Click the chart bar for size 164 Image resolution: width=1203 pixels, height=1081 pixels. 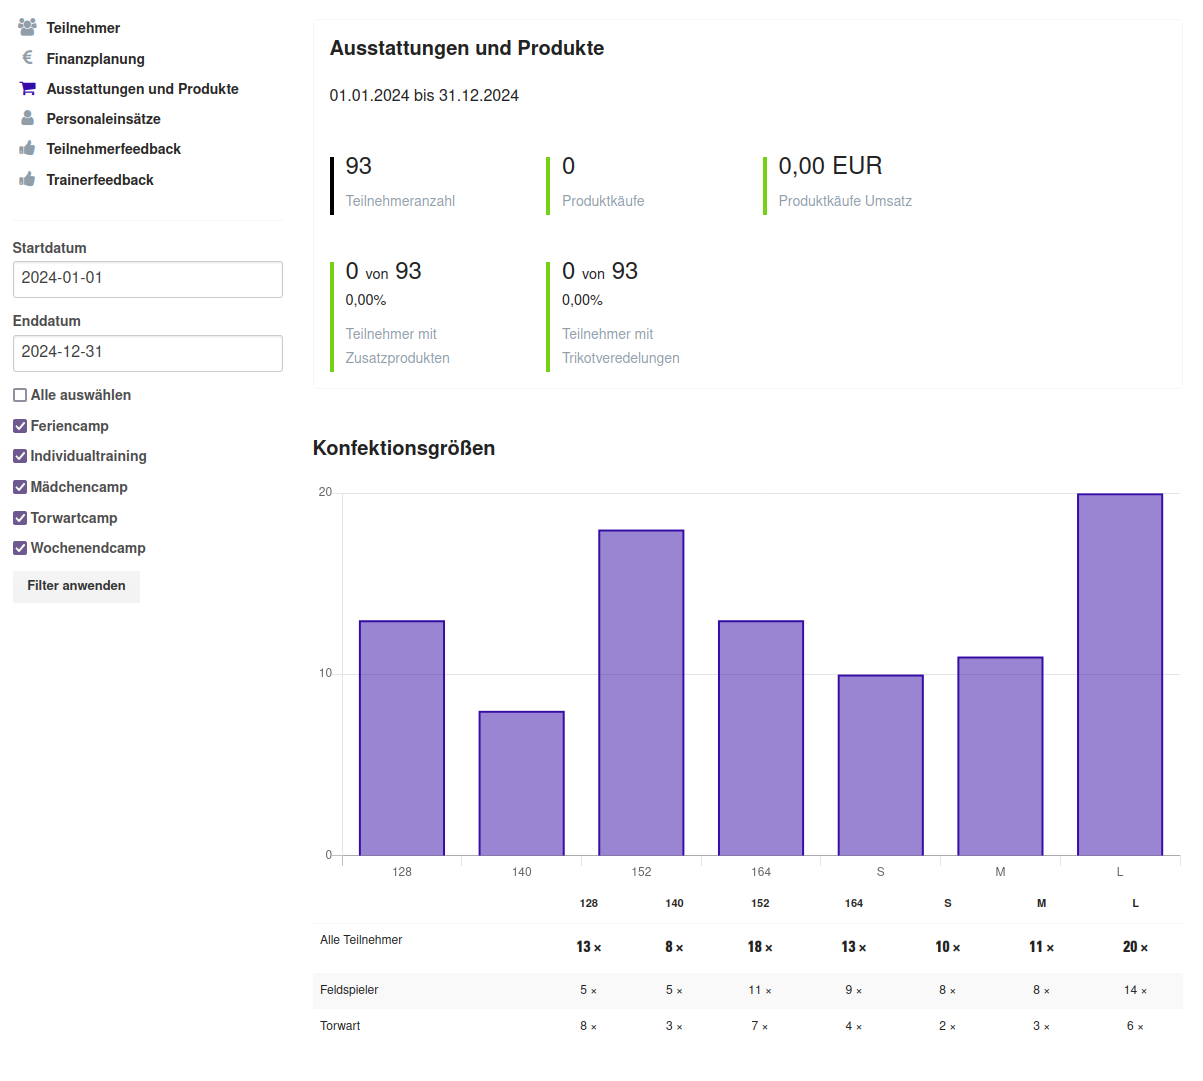coord(761,738)
